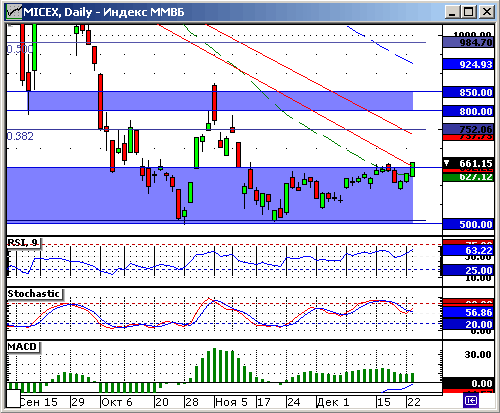The image size is (500, 413).
Task: Click the Ноя 5 date label
Action: pos(231,402)
